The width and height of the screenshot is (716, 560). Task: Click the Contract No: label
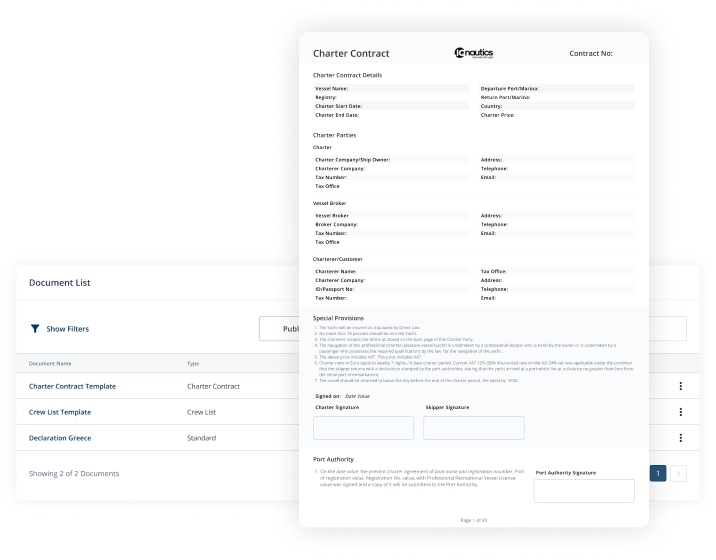pos(590,53)
